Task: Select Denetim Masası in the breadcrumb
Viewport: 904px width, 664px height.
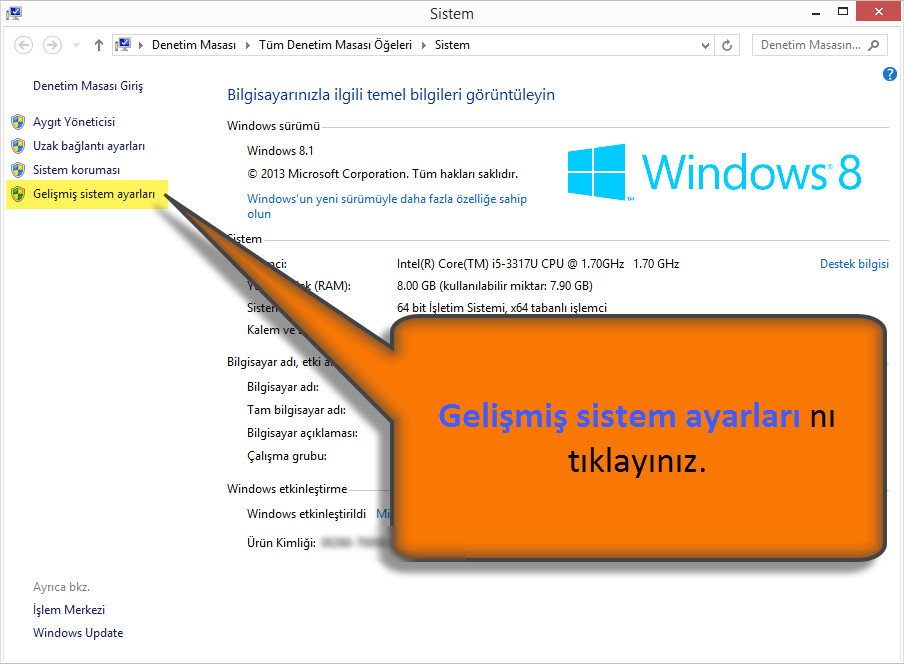Action: [x=194, y=45]
